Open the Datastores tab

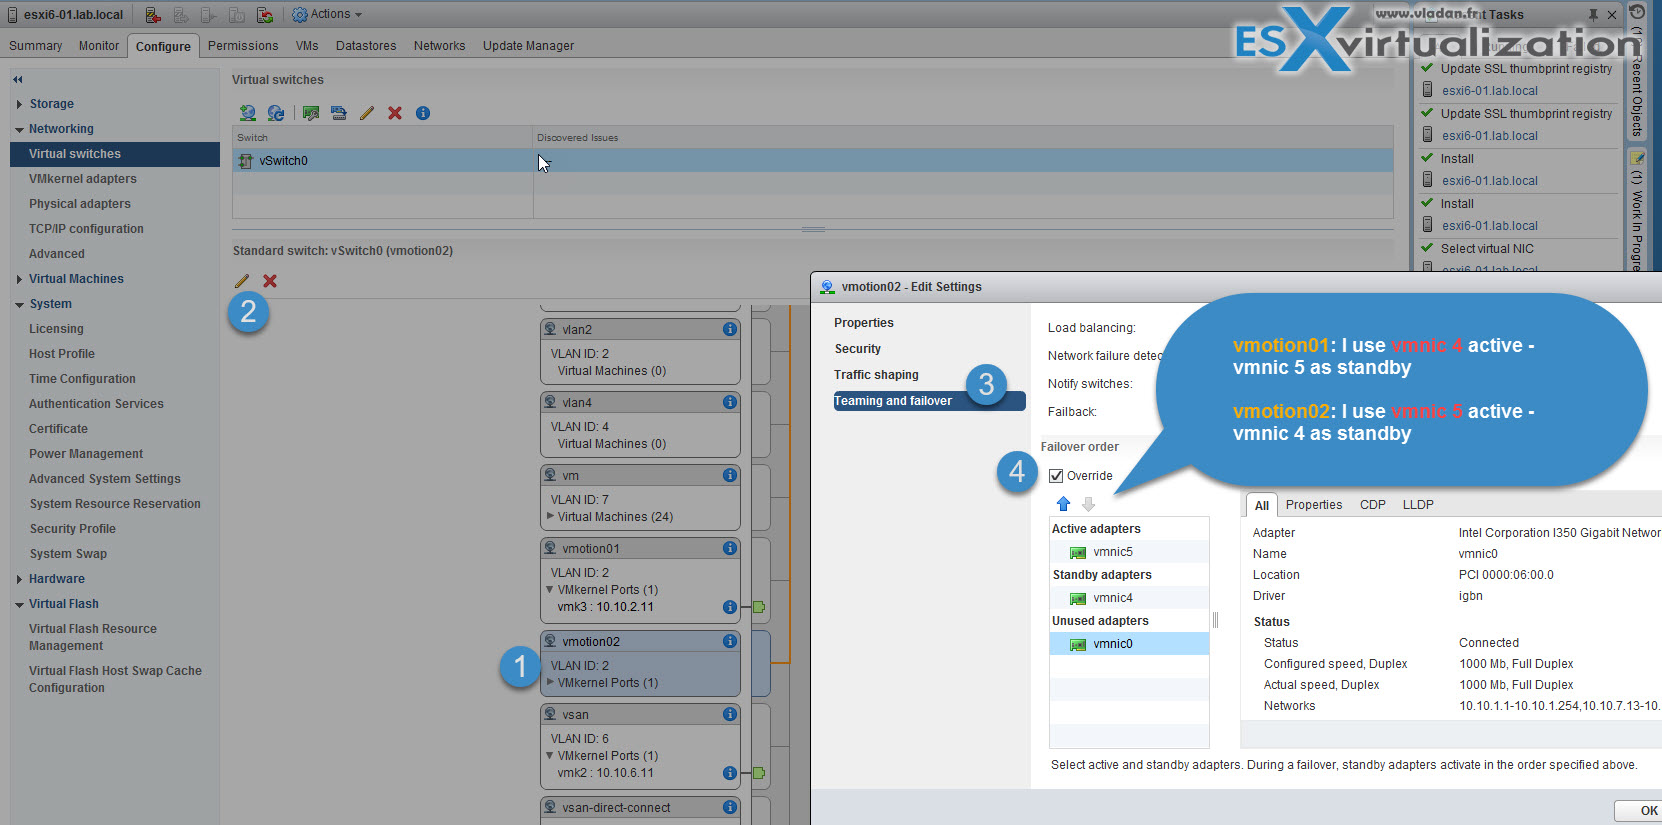click(366, 46)
